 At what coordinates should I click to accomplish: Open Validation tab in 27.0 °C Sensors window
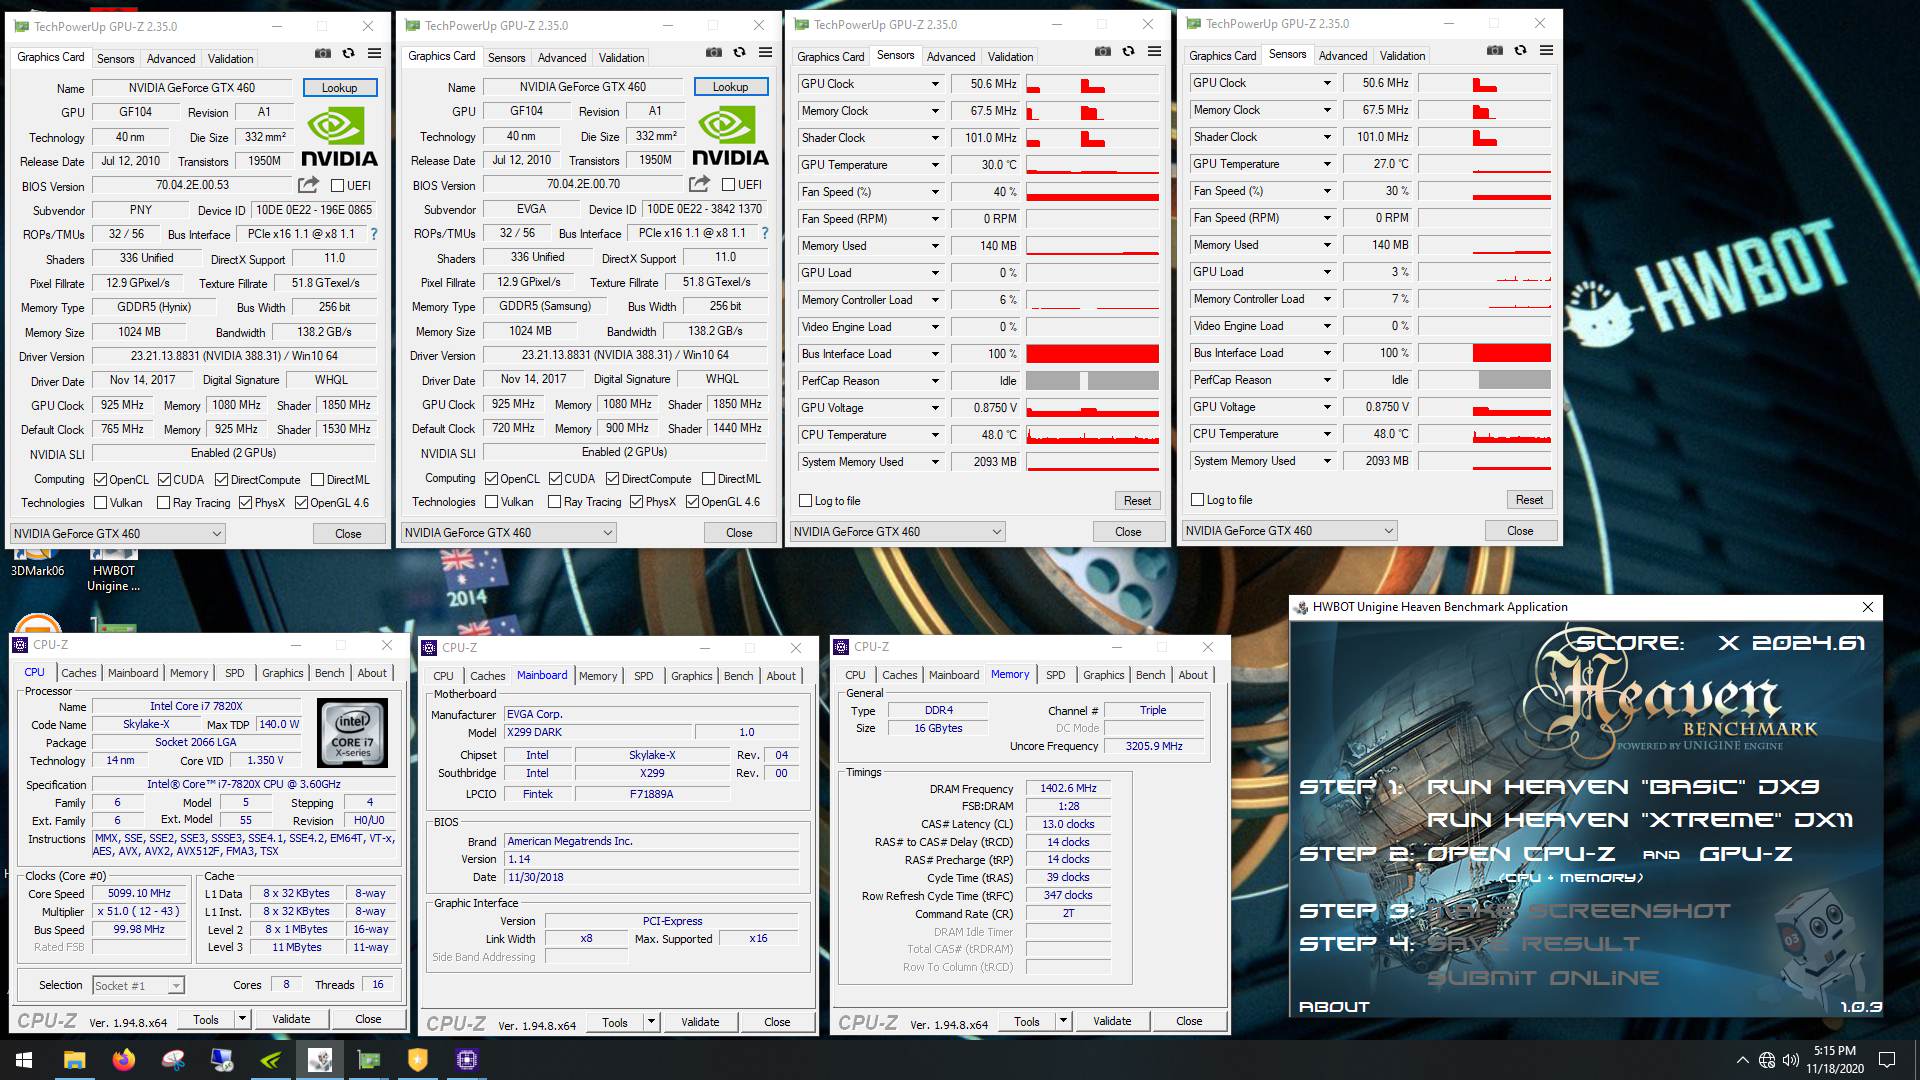point(1402,56)
